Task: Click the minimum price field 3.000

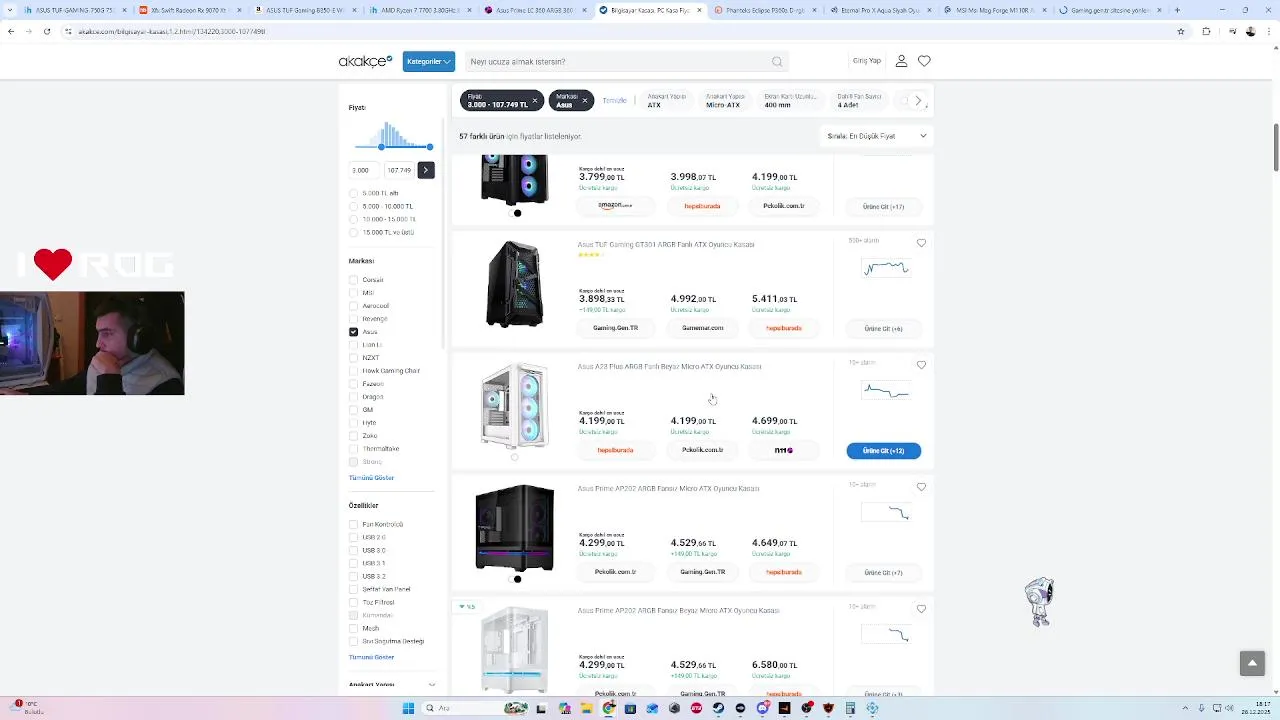Action: [364, 170]
